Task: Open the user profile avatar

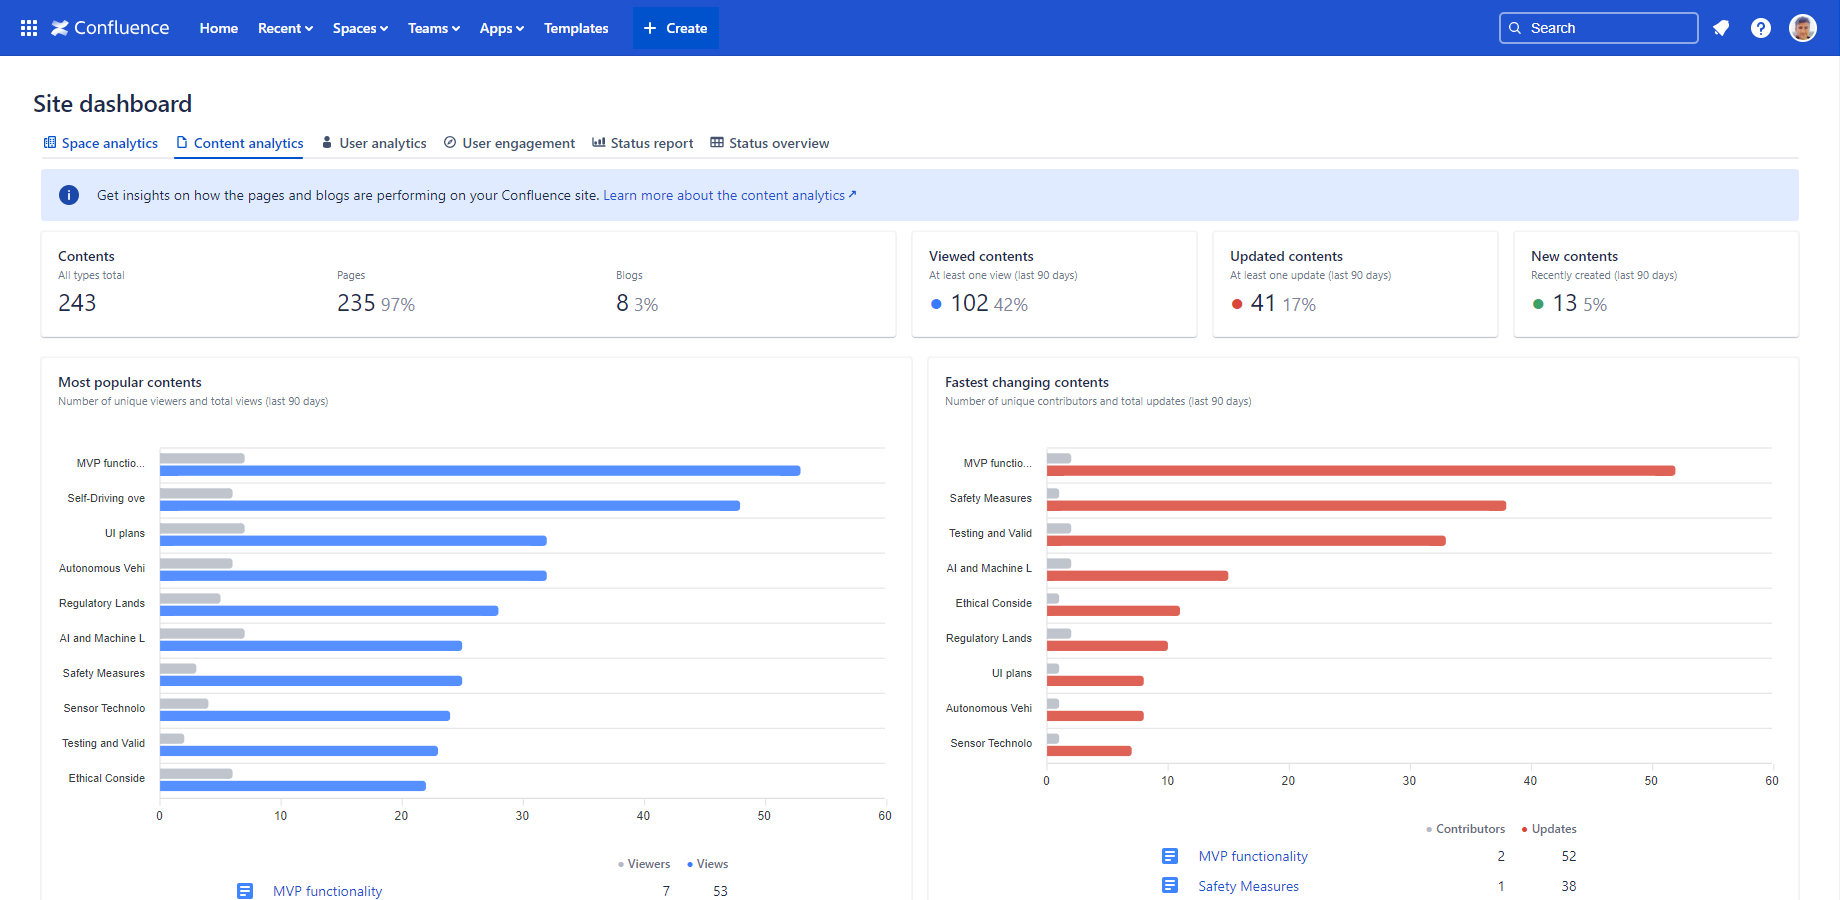Action: coord(1803,28)
